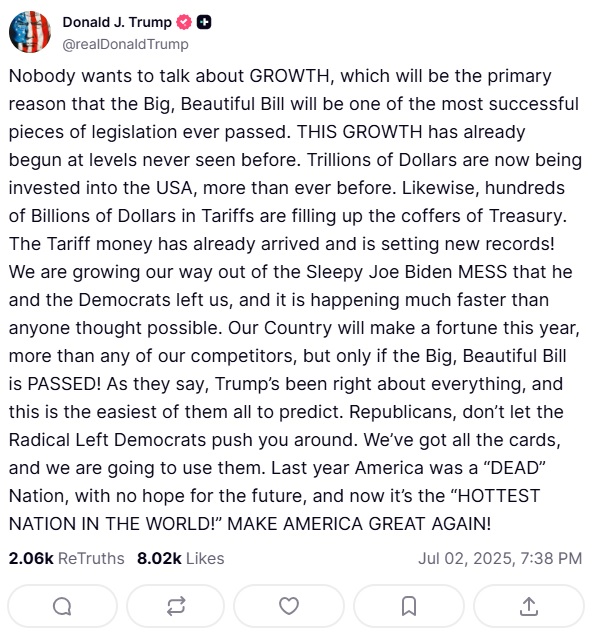Screen dimensions: 597x638
Task: Click the phrase "Sleepy Joe Biden MESS"
Action: (407, 272)
